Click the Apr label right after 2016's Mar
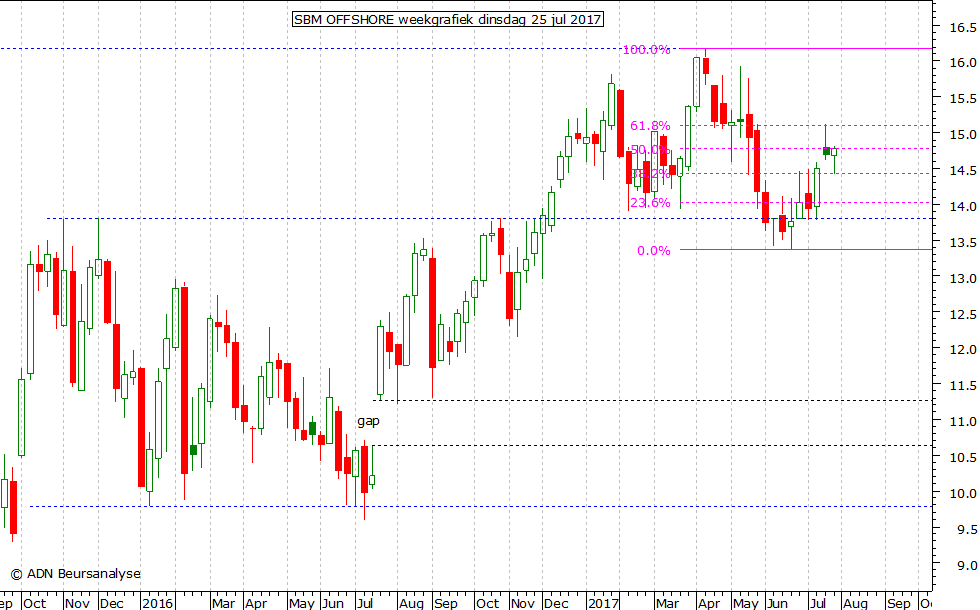 tap(256, 603)
